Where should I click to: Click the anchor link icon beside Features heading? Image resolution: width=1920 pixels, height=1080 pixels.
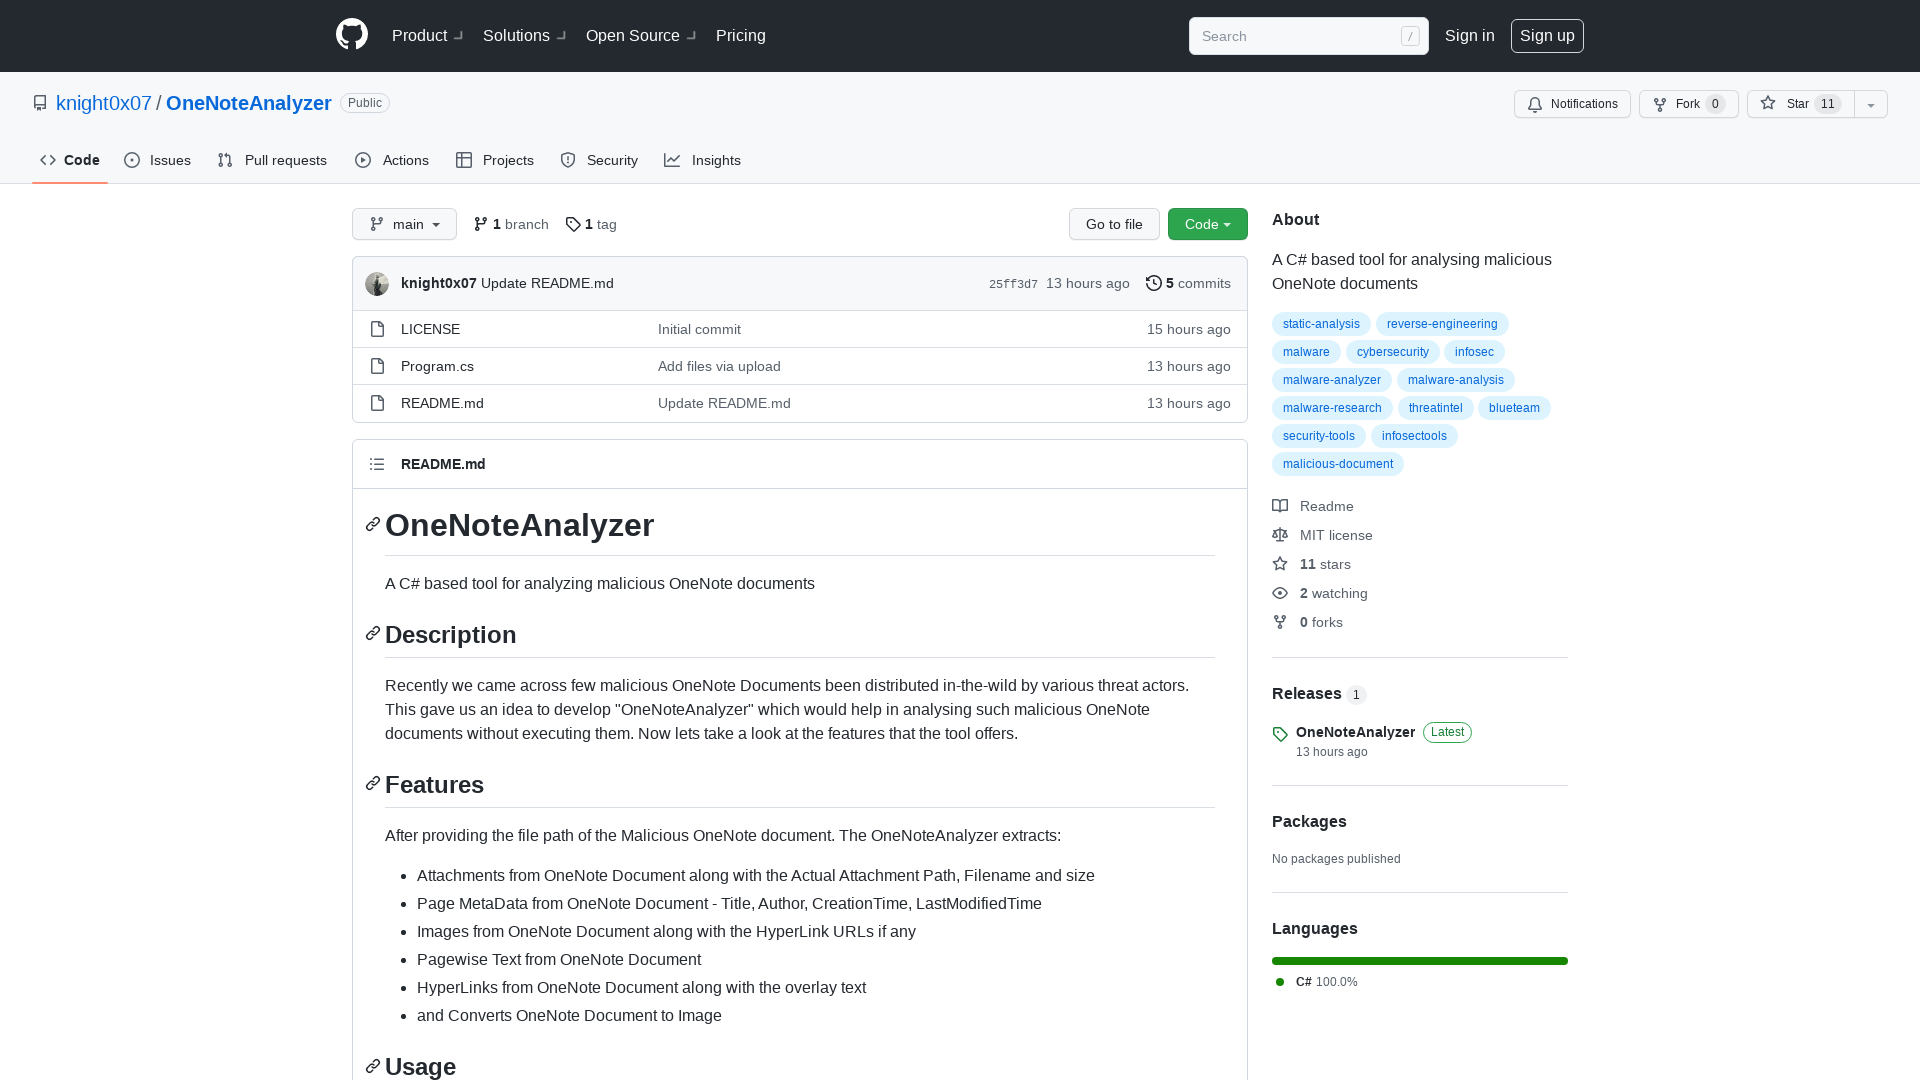[373, 784]
